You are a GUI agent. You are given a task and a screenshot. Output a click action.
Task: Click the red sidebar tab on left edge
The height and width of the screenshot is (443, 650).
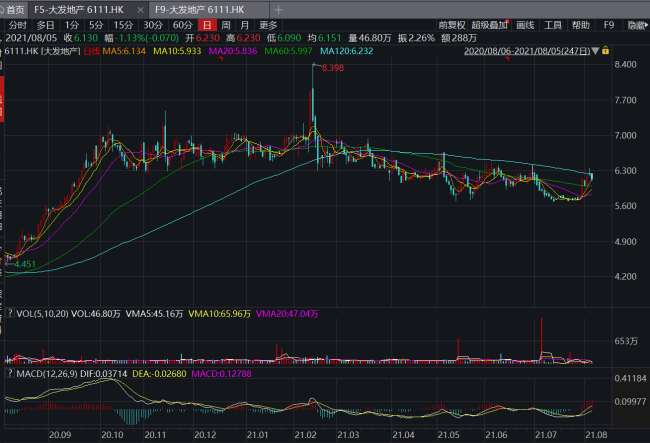(2, 99)
